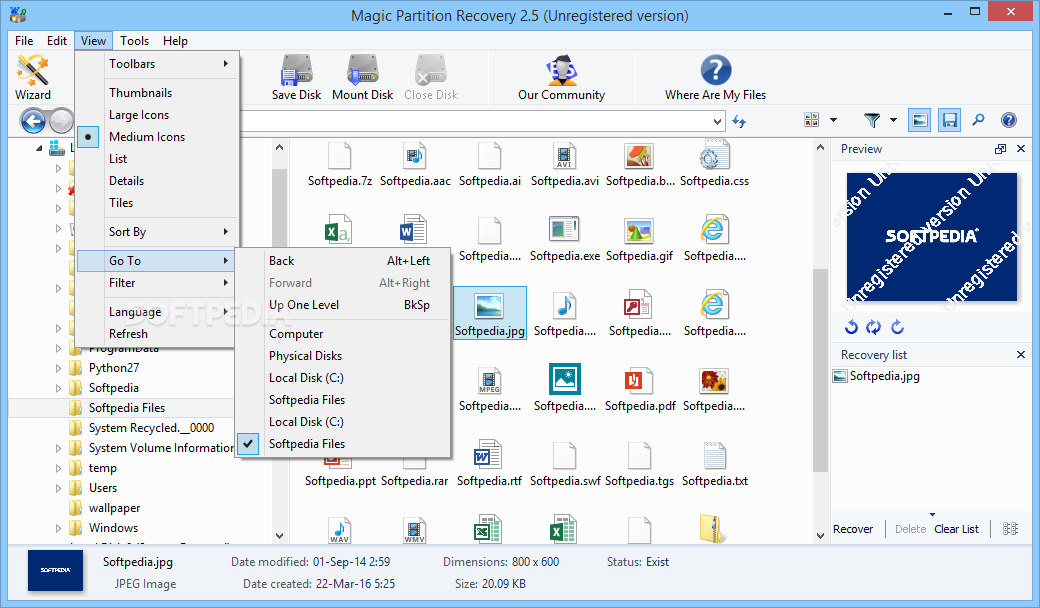Viewport: 1040px width, 608px height.
Task: Click Refresh in the View menu
Action: [x=157, y=334]
